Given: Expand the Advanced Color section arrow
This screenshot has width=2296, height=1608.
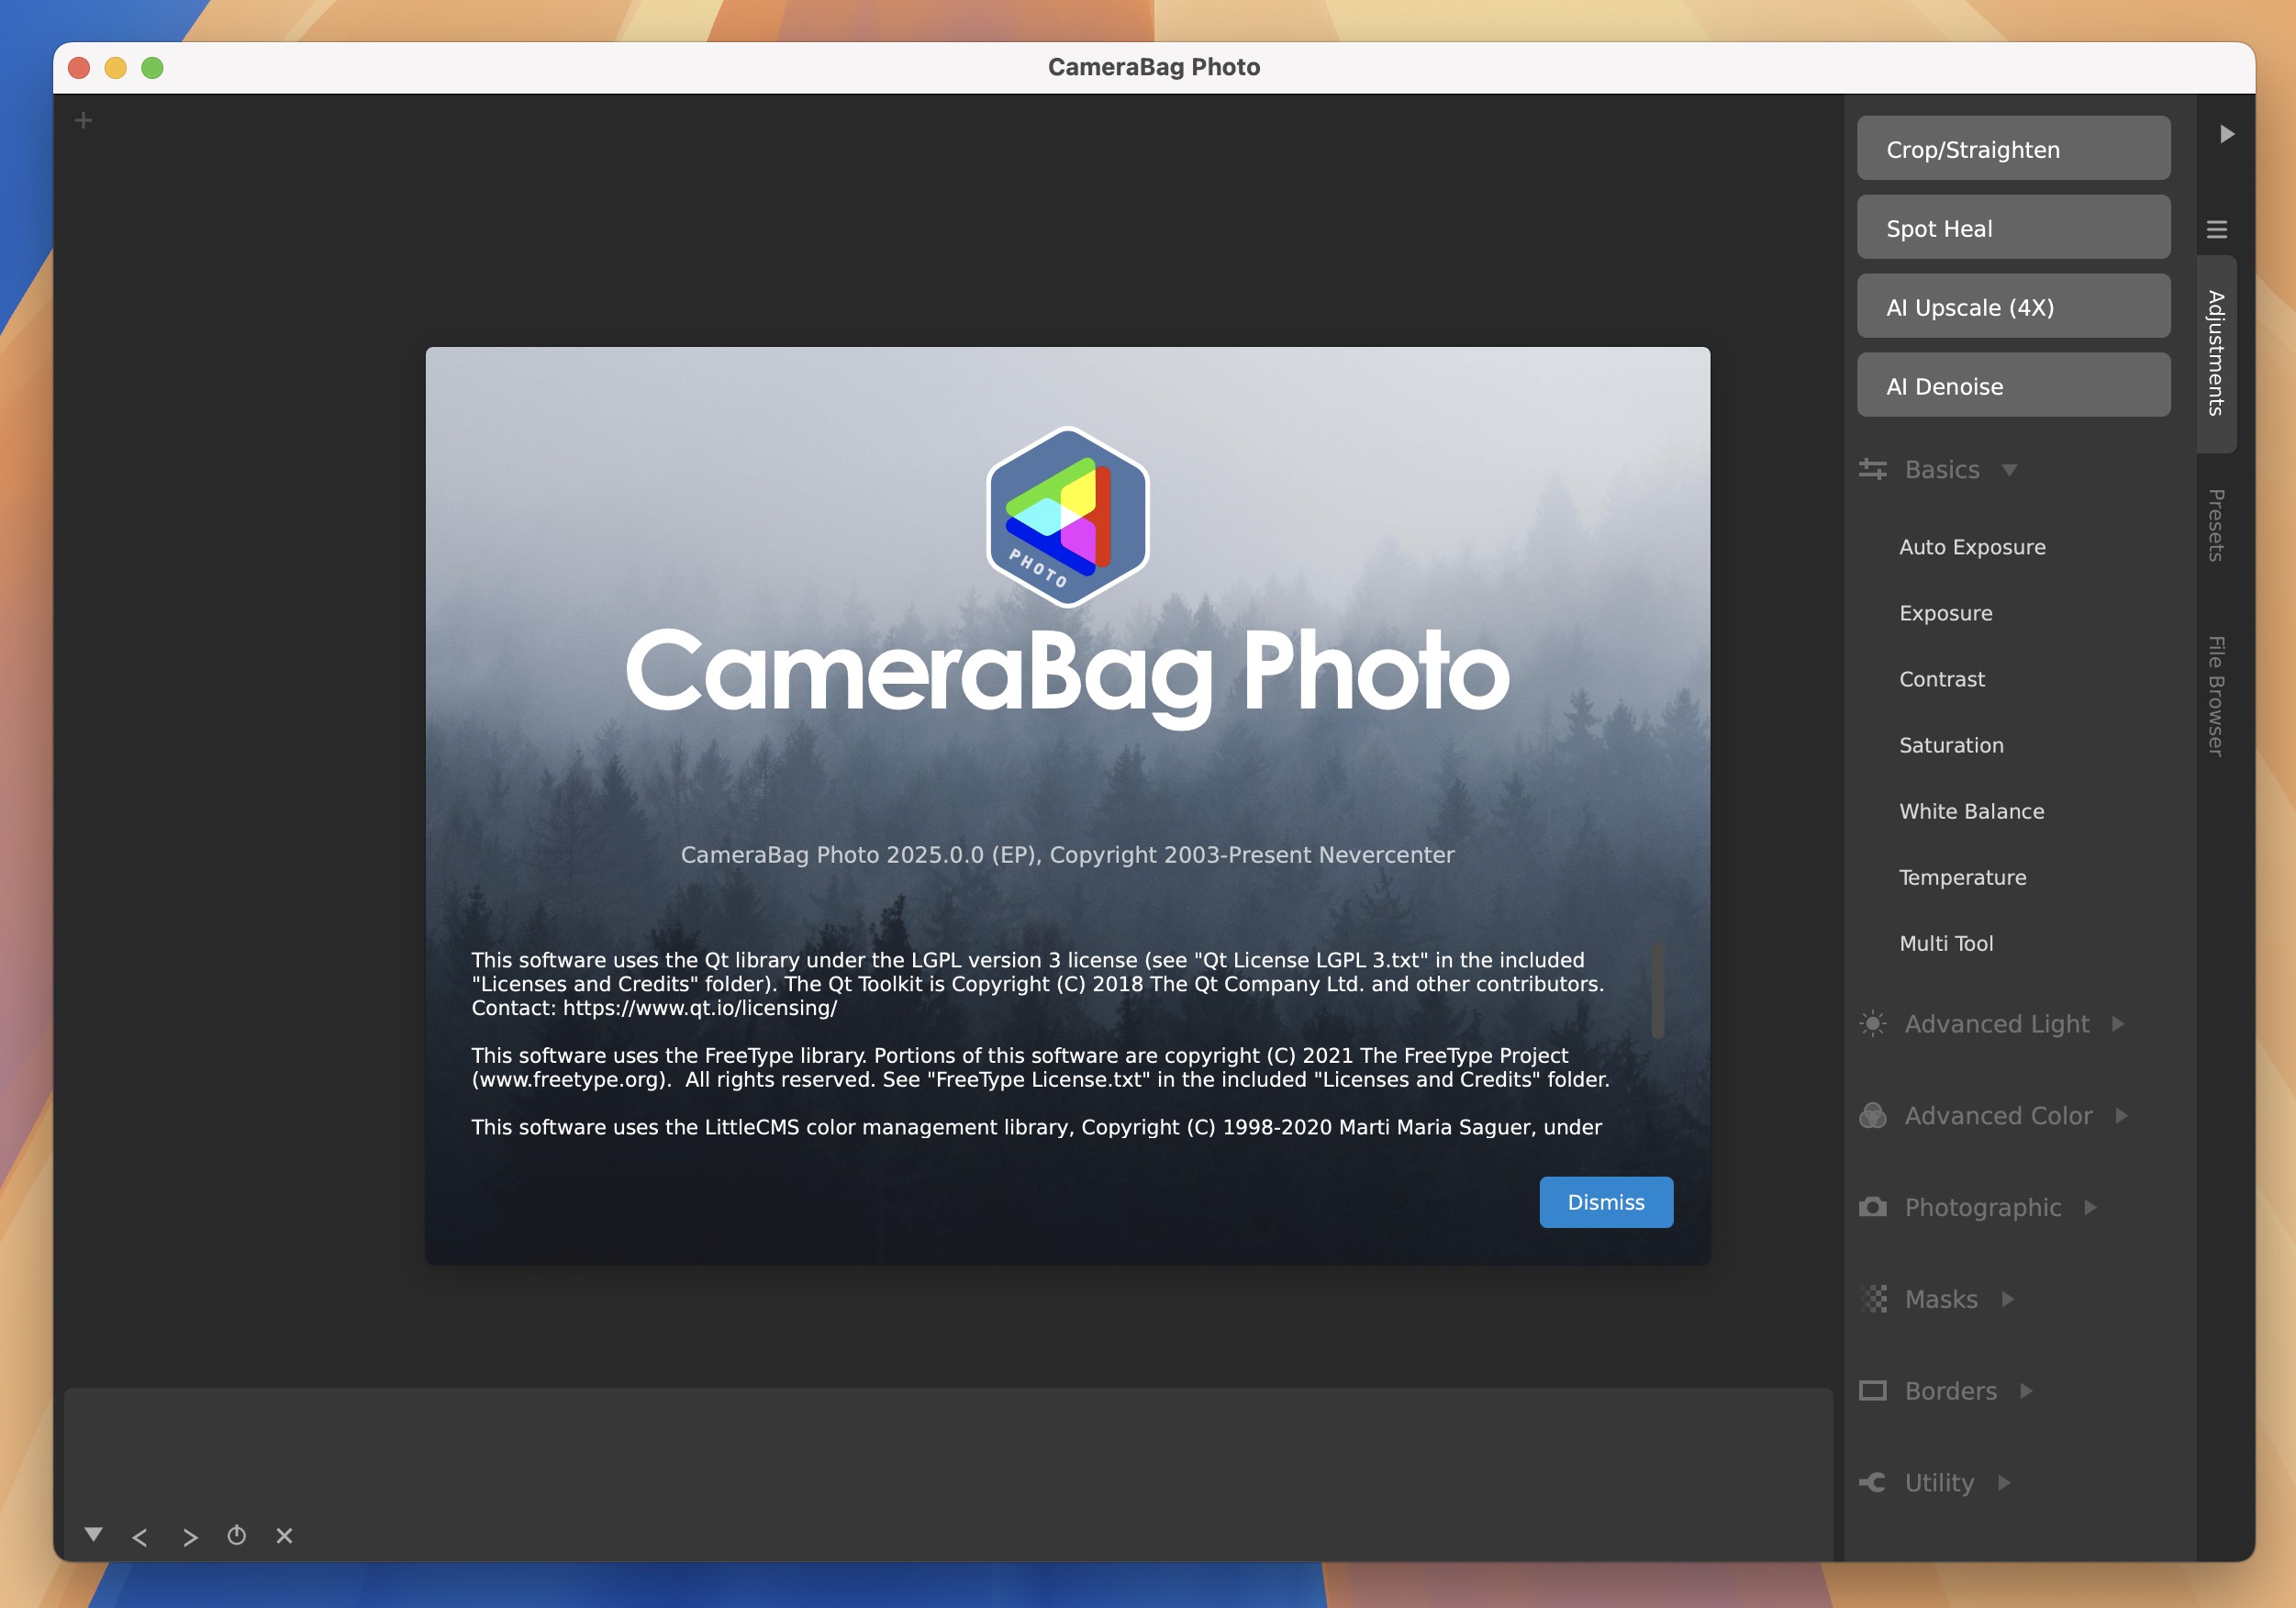Looking at the screenshot, I should point(2122,1115).
